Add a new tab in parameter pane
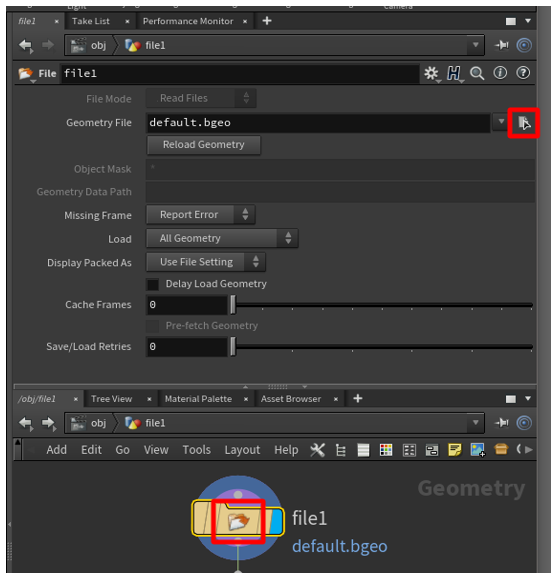This screenshot has width=555, height=575. (x=267, y=21)
